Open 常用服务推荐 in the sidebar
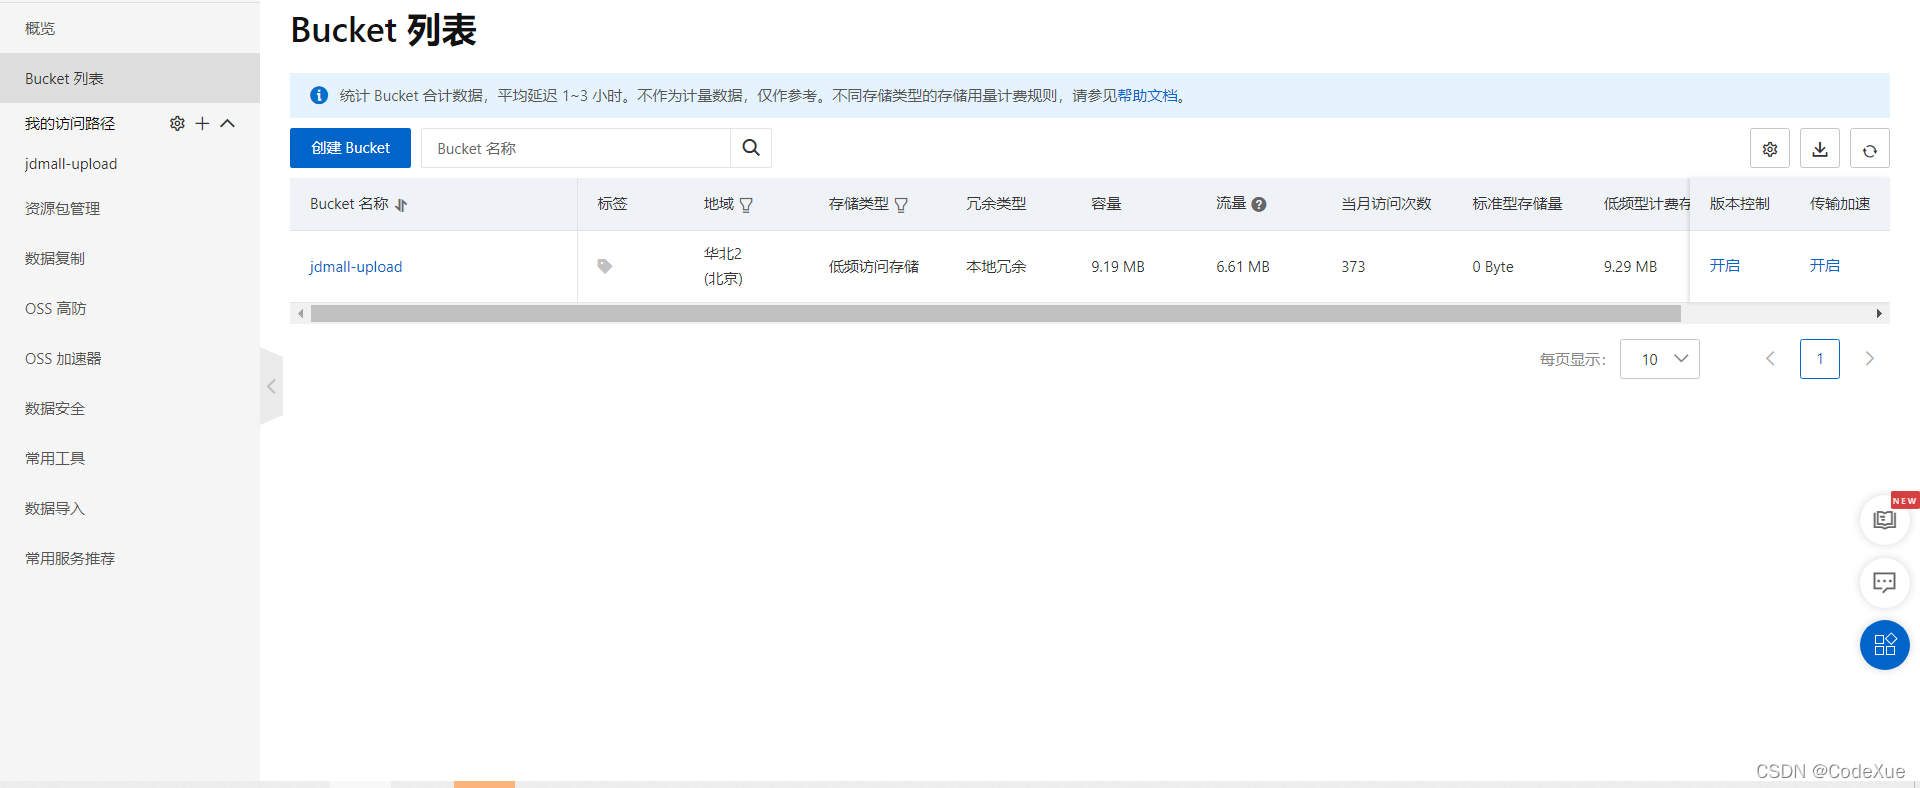 pos(70,558)
